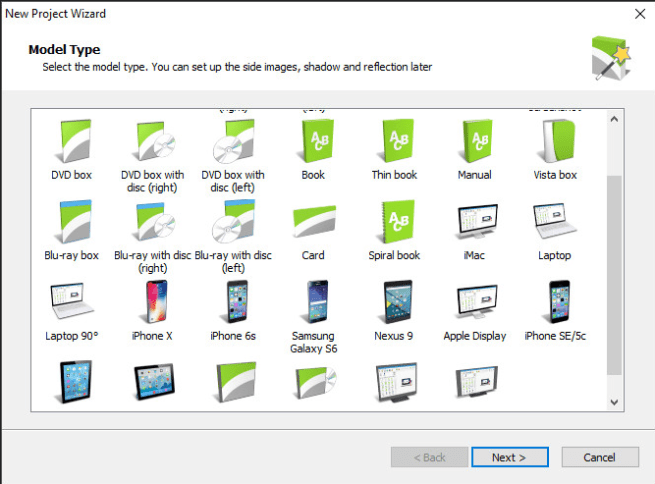
Task: Click the model list scroll up arrow
Action: (x=614, y=119)
